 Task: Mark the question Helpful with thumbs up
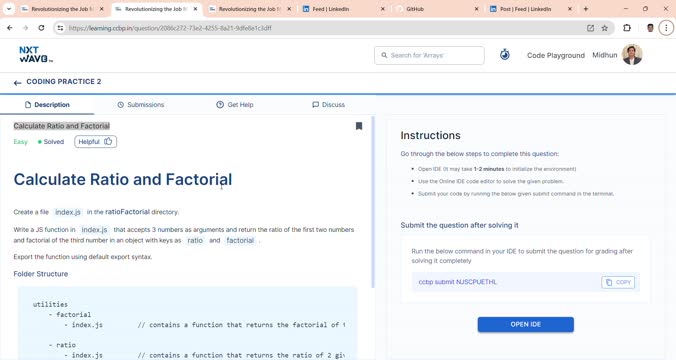(x=95, y=141)
